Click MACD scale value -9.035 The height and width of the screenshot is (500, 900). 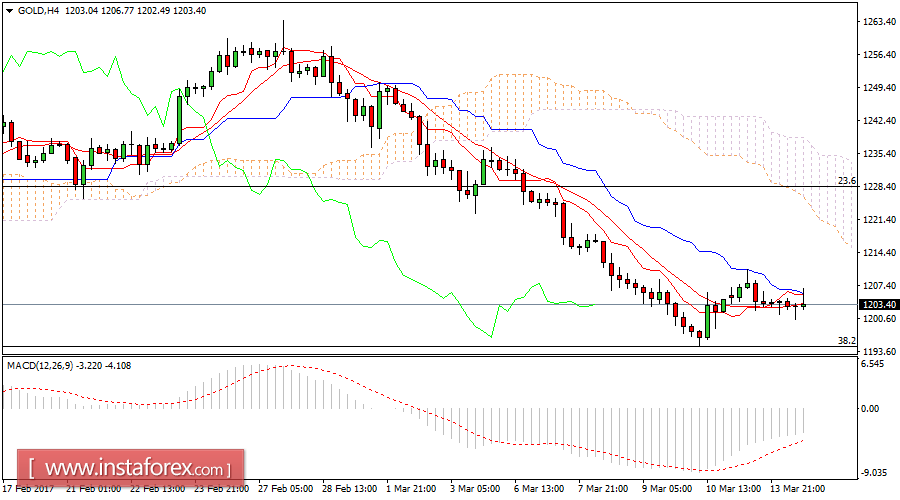[875, 472]
